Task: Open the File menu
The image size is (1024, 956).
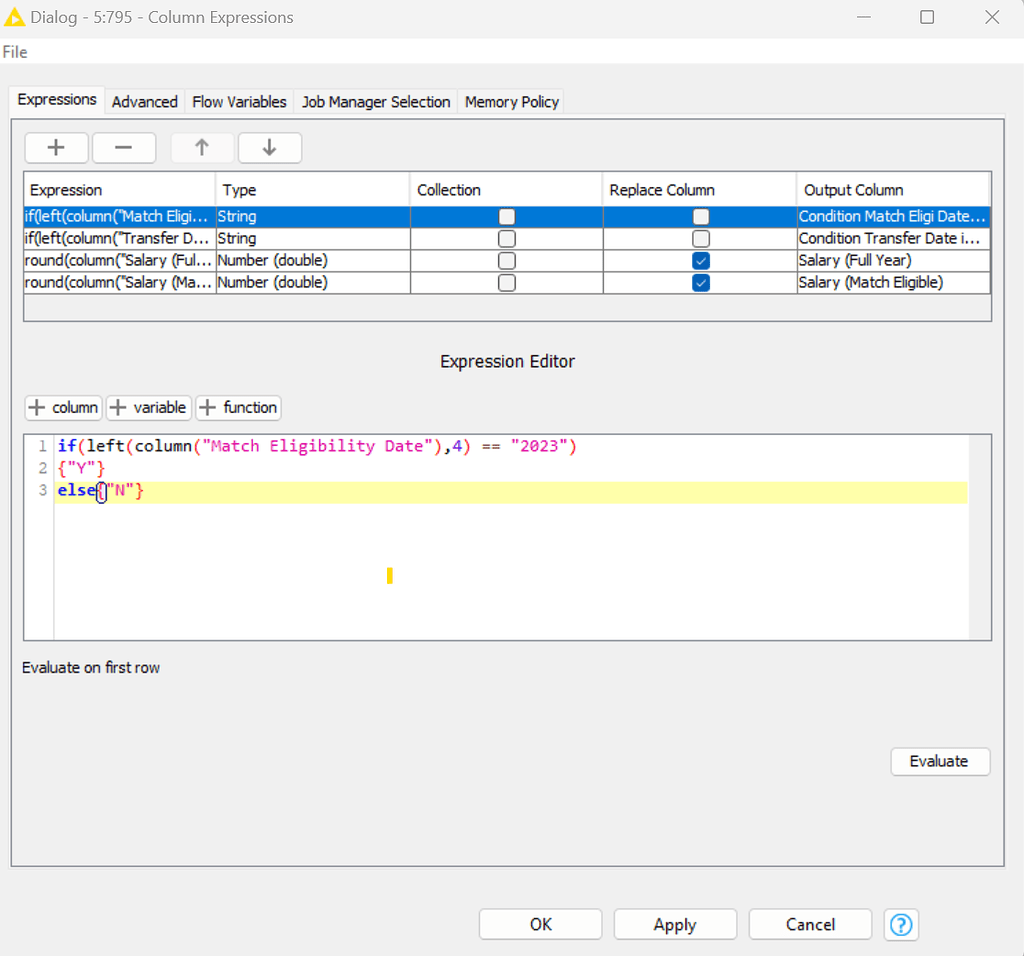Action: [14, 51]
